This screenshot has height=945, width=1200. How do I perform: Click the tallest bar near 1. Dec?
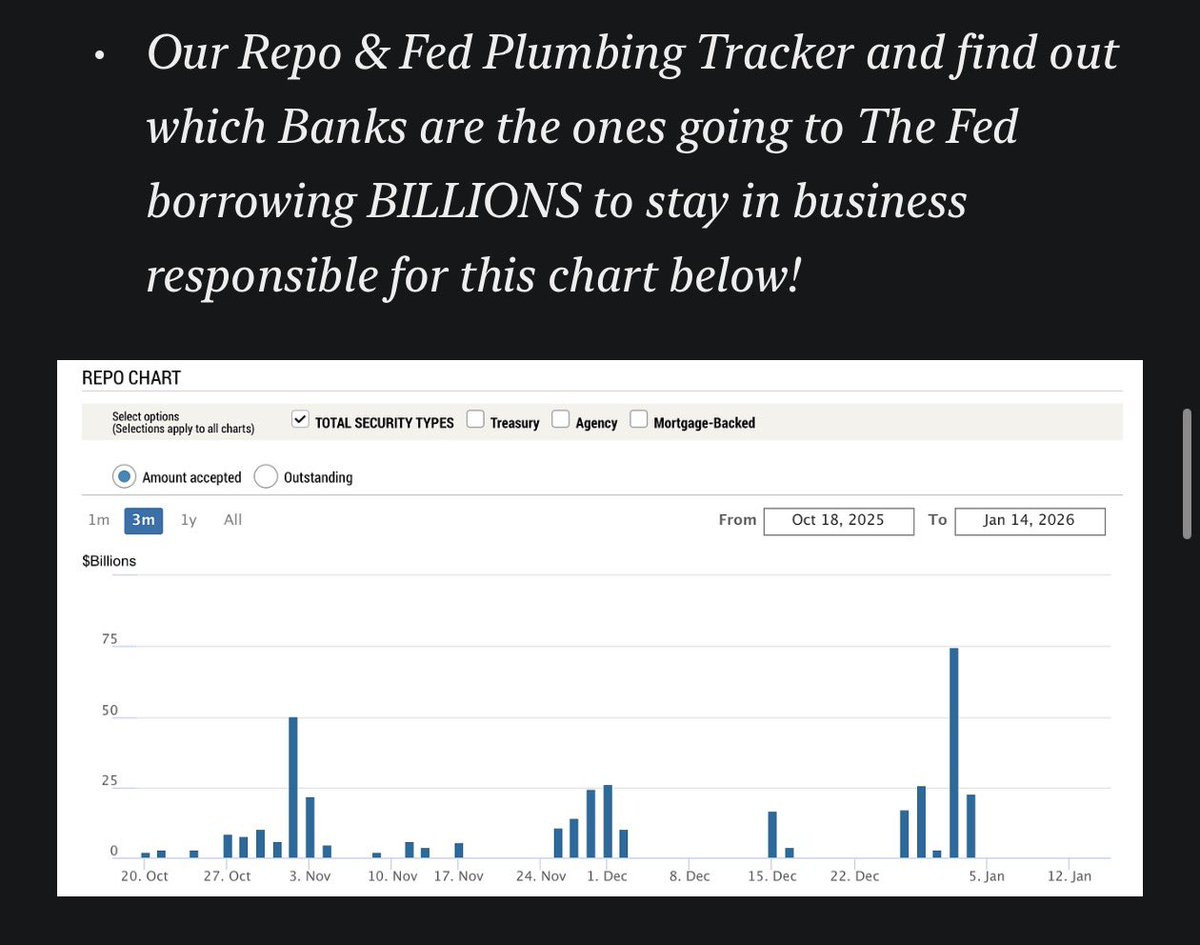tap(607, 822)
